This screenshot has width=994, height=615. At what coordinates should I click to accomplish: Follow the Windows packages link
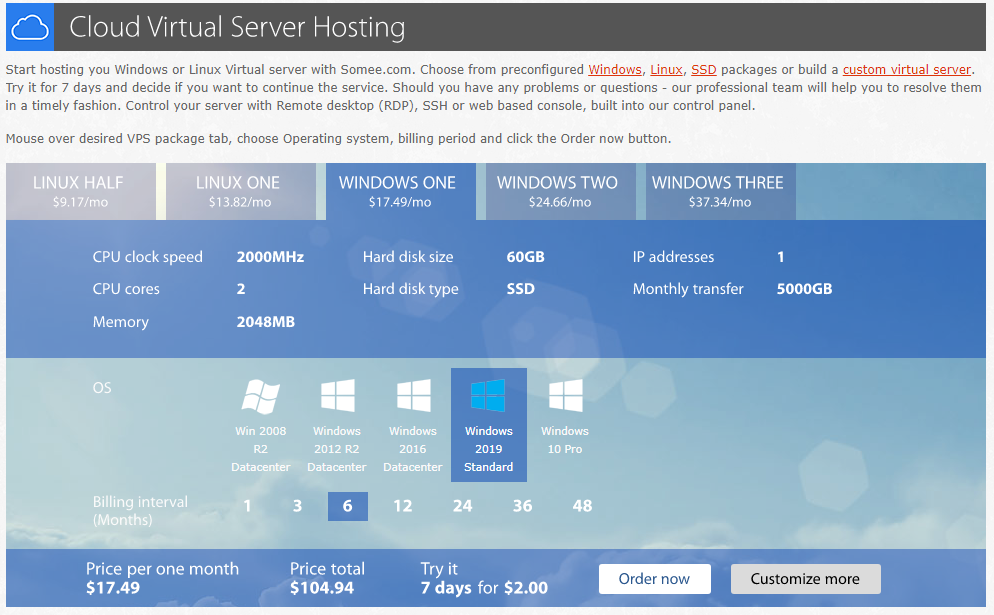(615, 70)
